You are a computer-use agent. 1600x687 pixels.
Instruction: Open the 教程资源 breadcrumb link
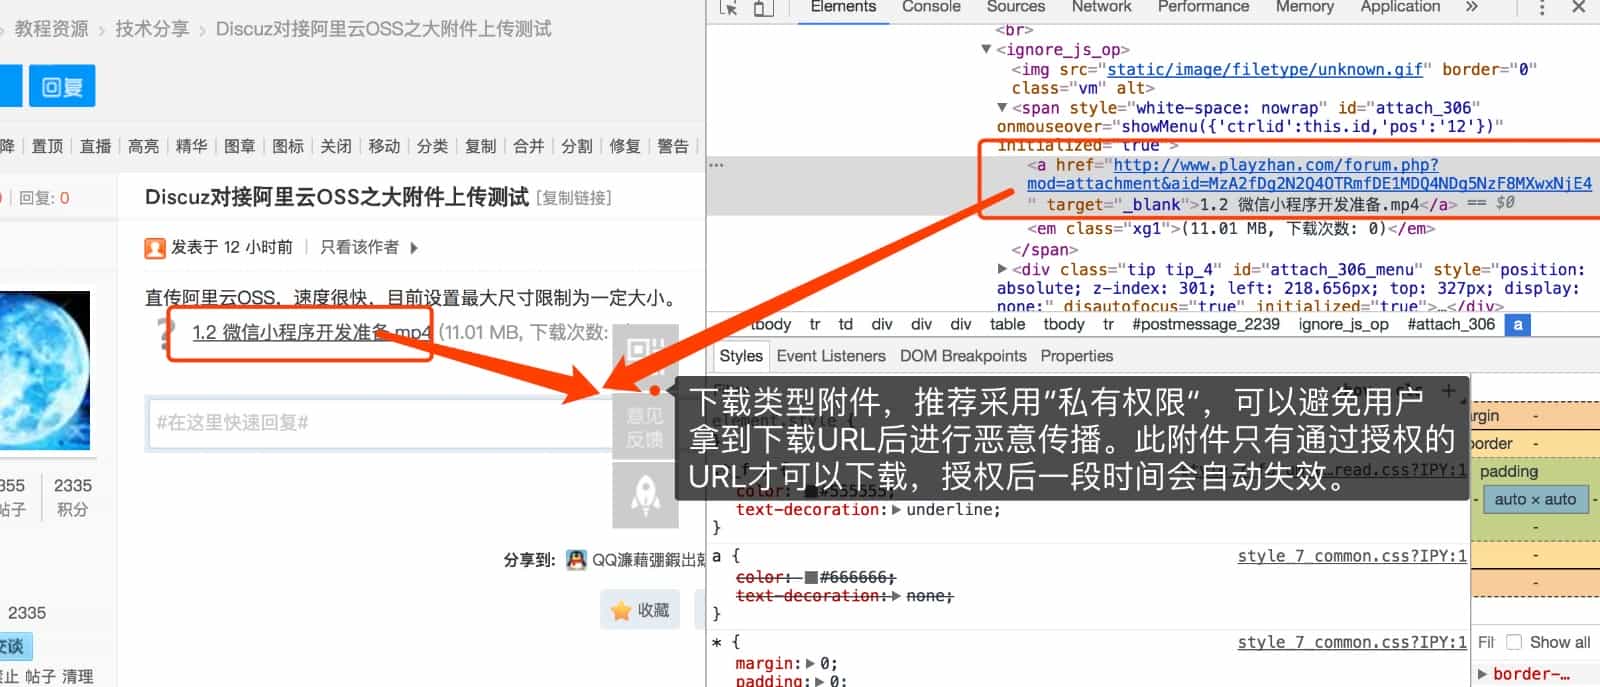[x=51, y=29]
